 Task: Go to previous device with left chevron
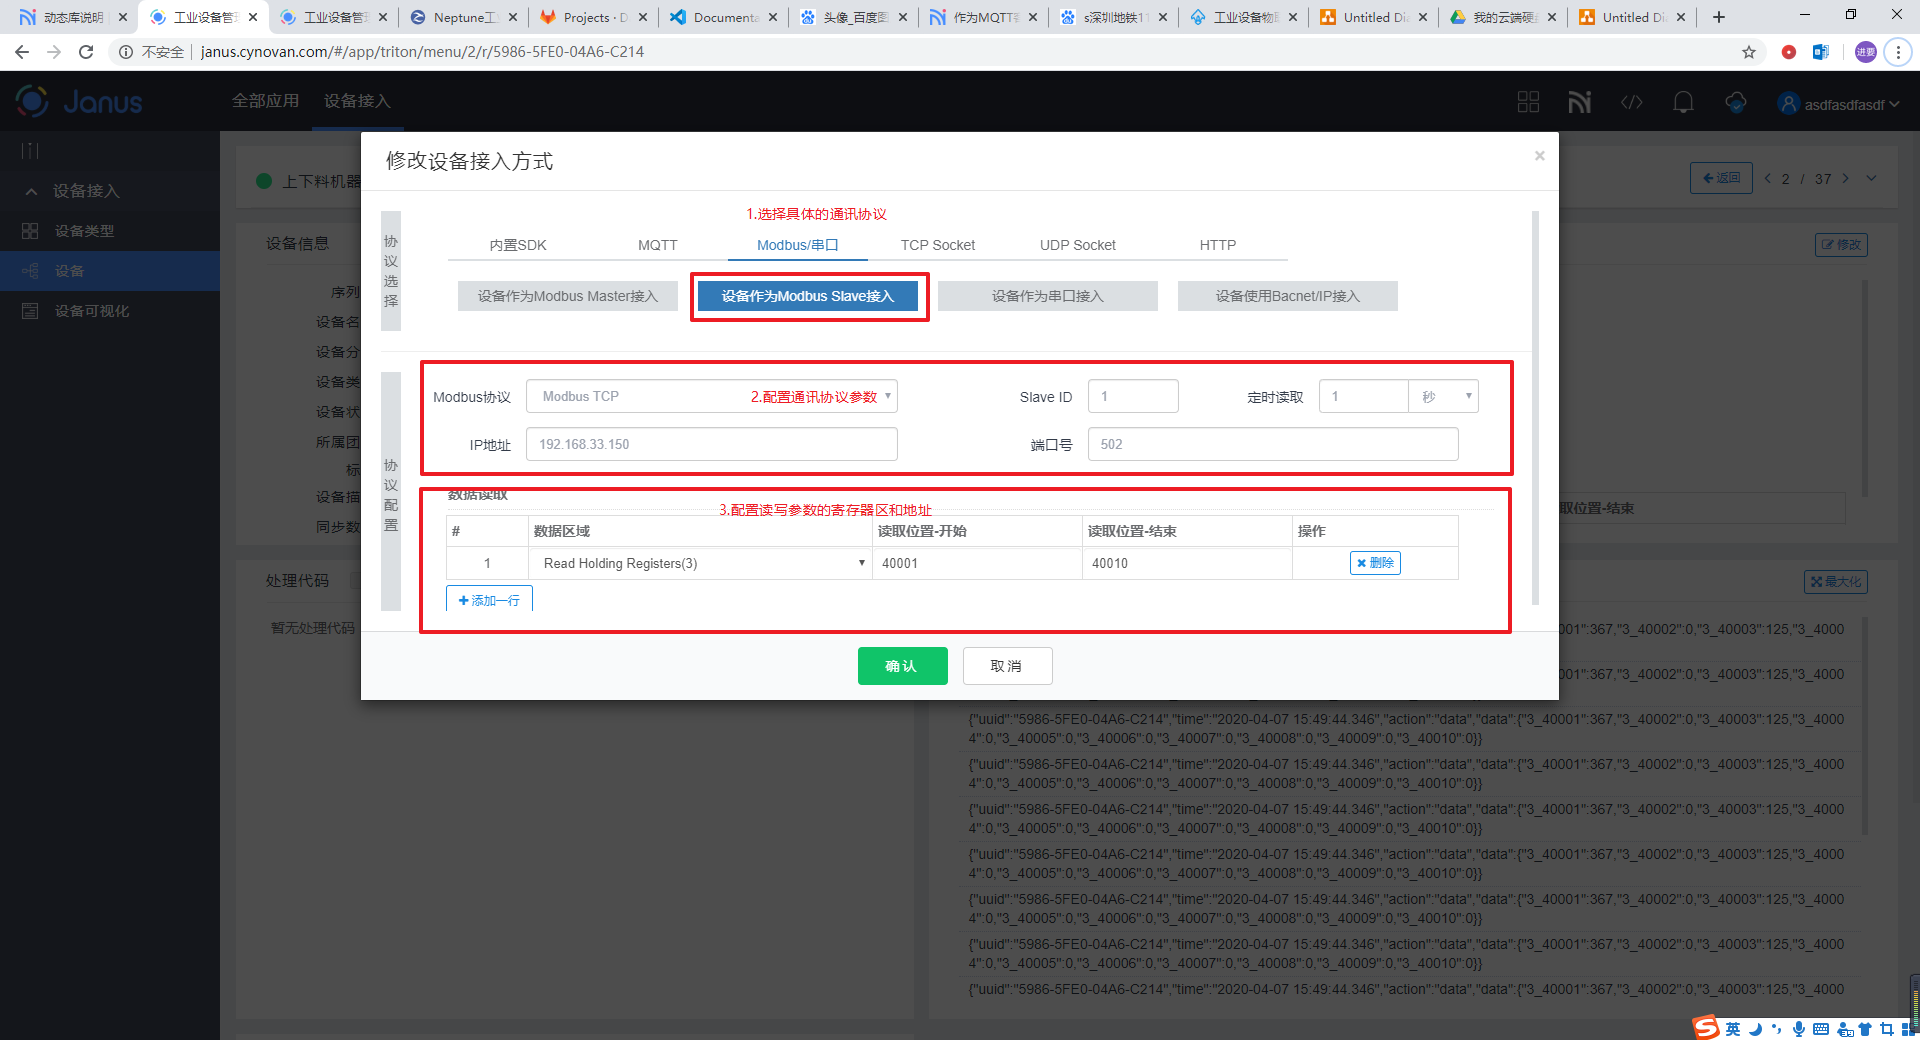click(x=1768, y=179)
